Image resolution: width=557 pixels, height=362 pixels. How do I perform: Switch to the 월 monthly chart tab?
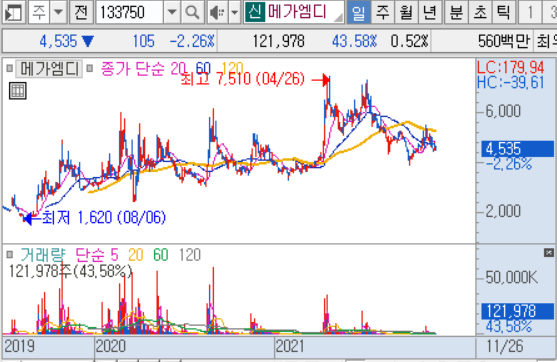tap(406, 12)
